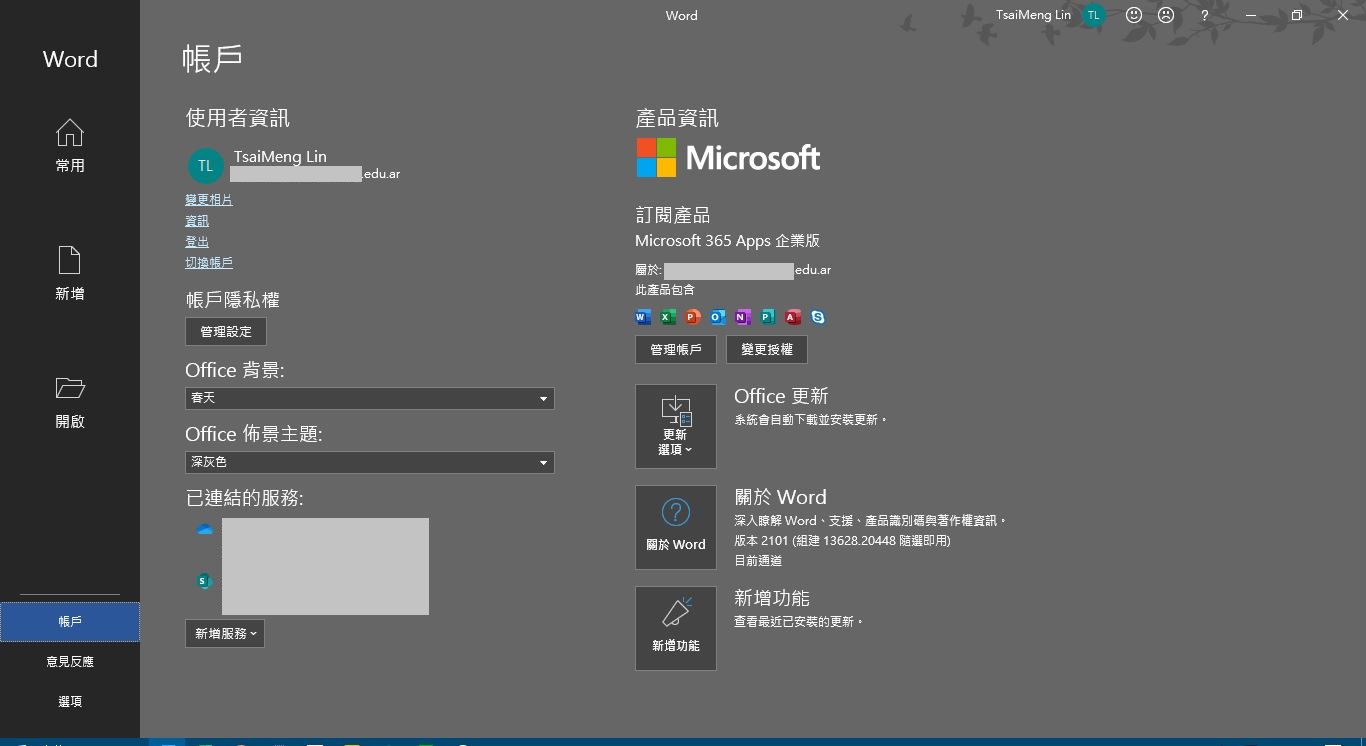The width and height of the screenshot is (1366, 746).
Task: Click the 變更相片 link
Action: tap(209, 200)
